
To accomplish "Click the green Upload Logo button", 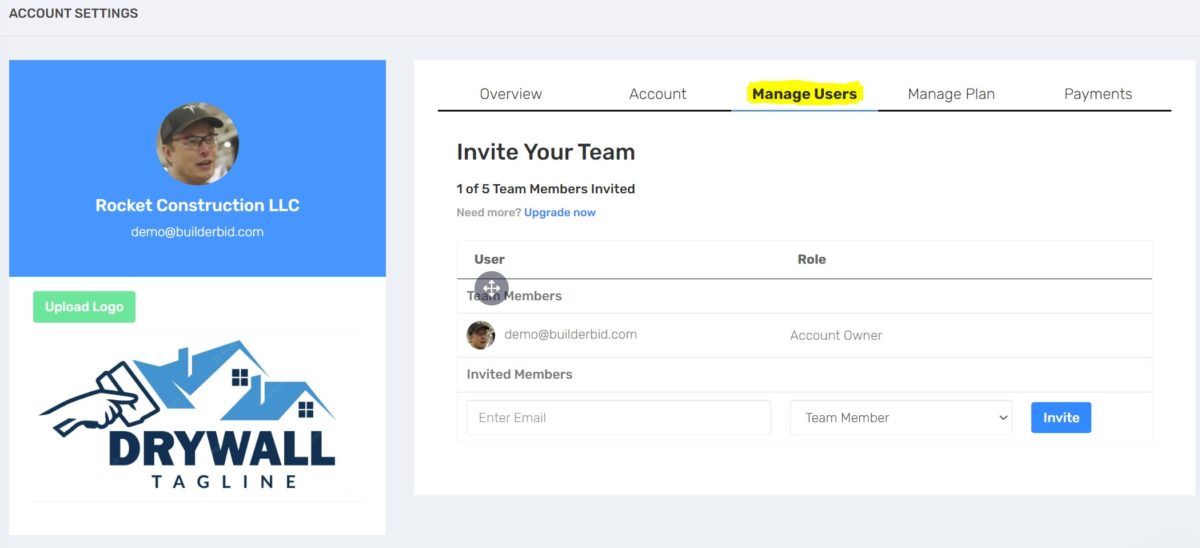I will [x=84, y=307].
